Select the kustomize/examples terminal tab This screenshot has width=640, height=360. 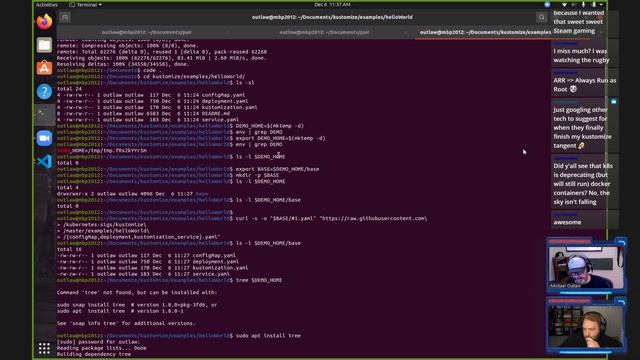click(x=484, y=32)
